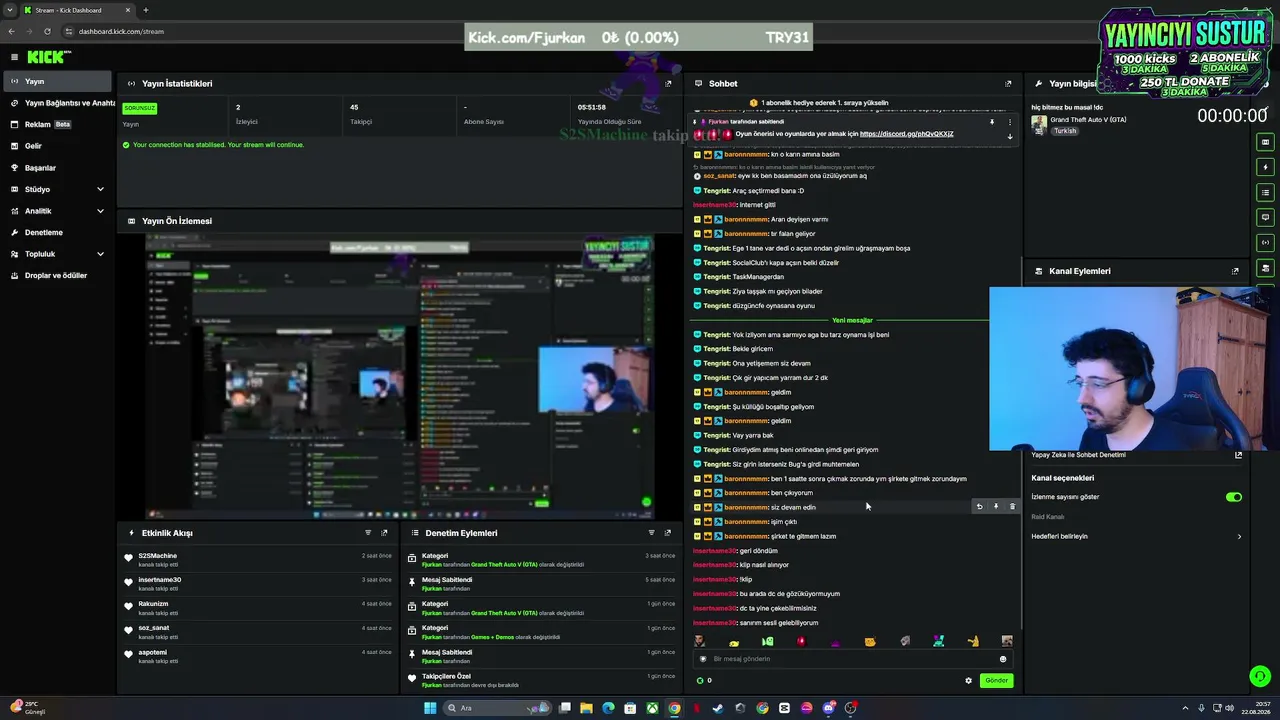Open chat settings gear icon

(968, 681)
